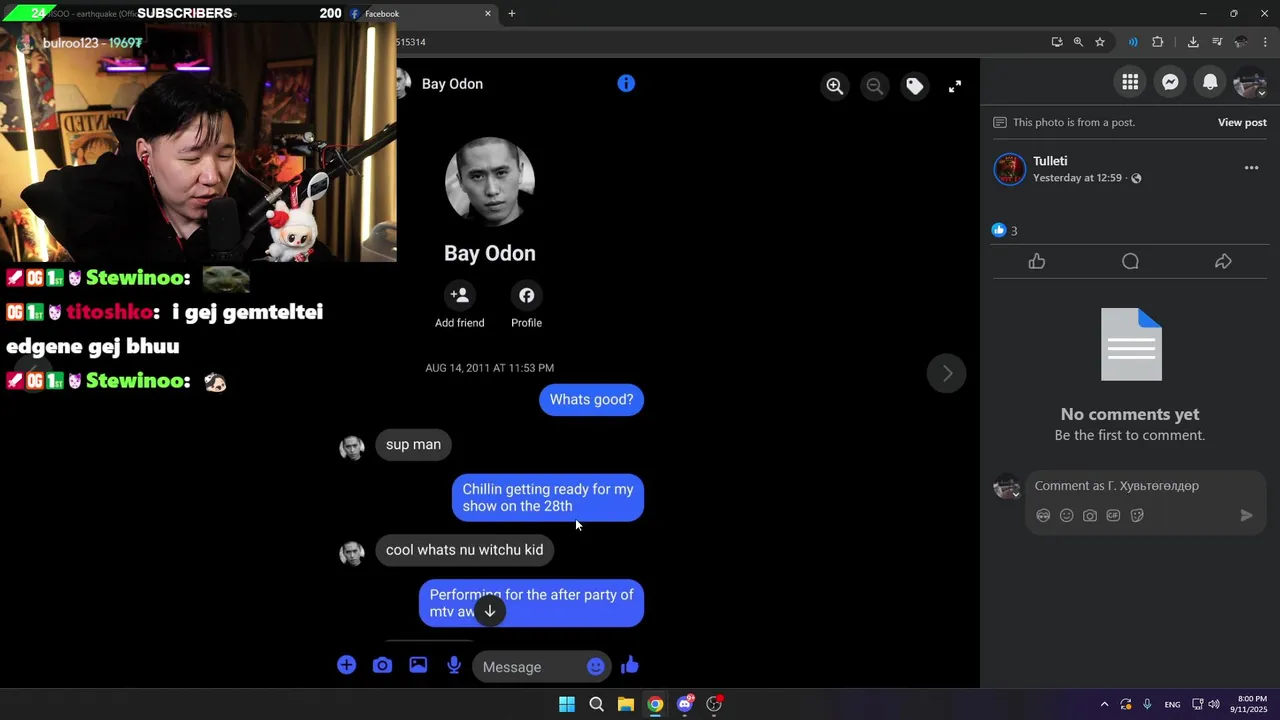Click the blue info icon beside Bay Odon
Screen dimensions: 1280x720
coord(626,84)
